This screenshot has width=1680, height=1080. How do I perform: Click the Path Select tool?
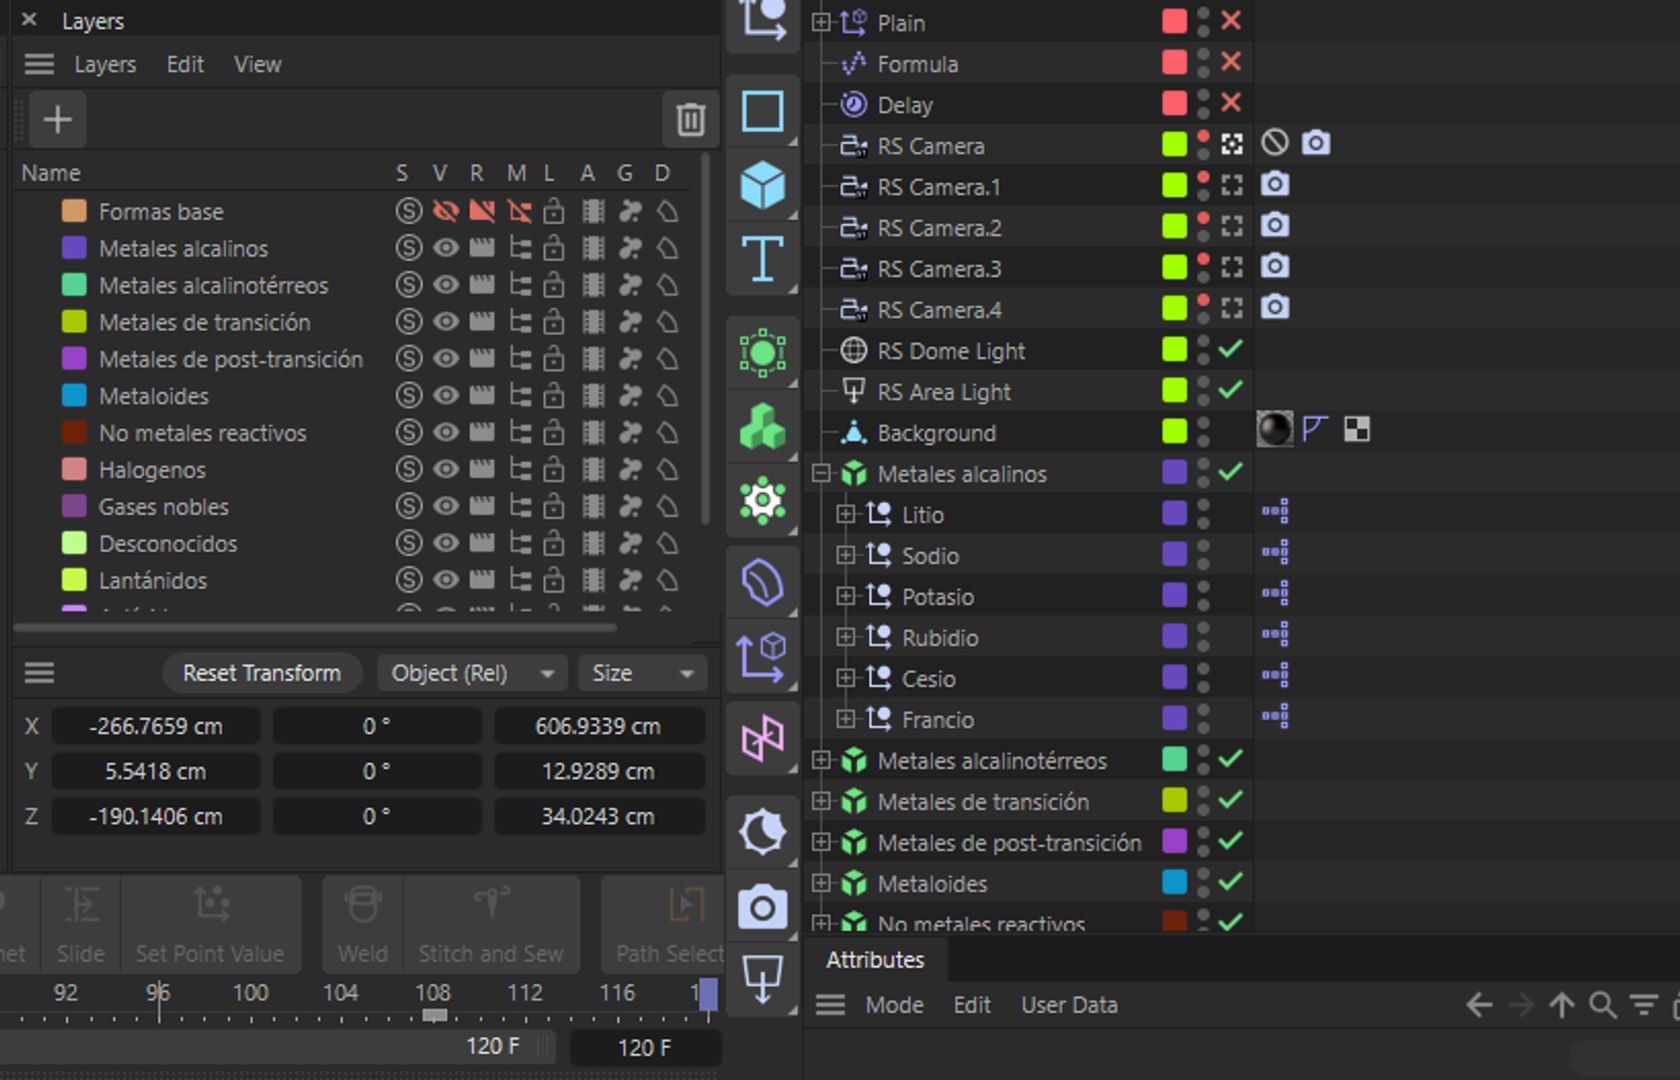[x=664, y=924]
